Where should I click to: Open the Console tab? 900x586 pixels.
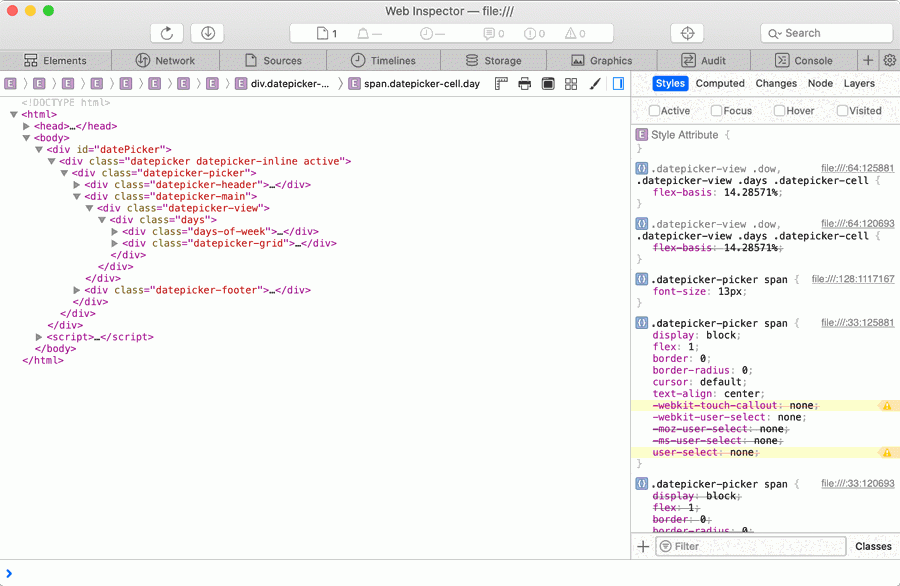coord(803,60)
